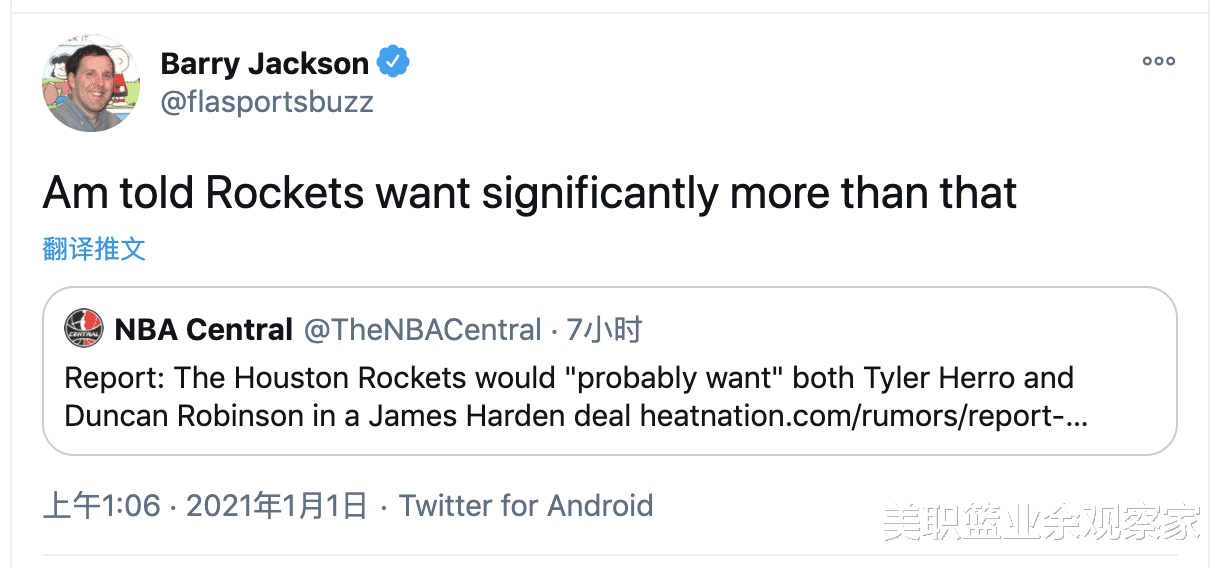Click the 美职篮业余观察家 watermark
This screenshot has height=568, width=1222.
click(x=1040, y=520)
